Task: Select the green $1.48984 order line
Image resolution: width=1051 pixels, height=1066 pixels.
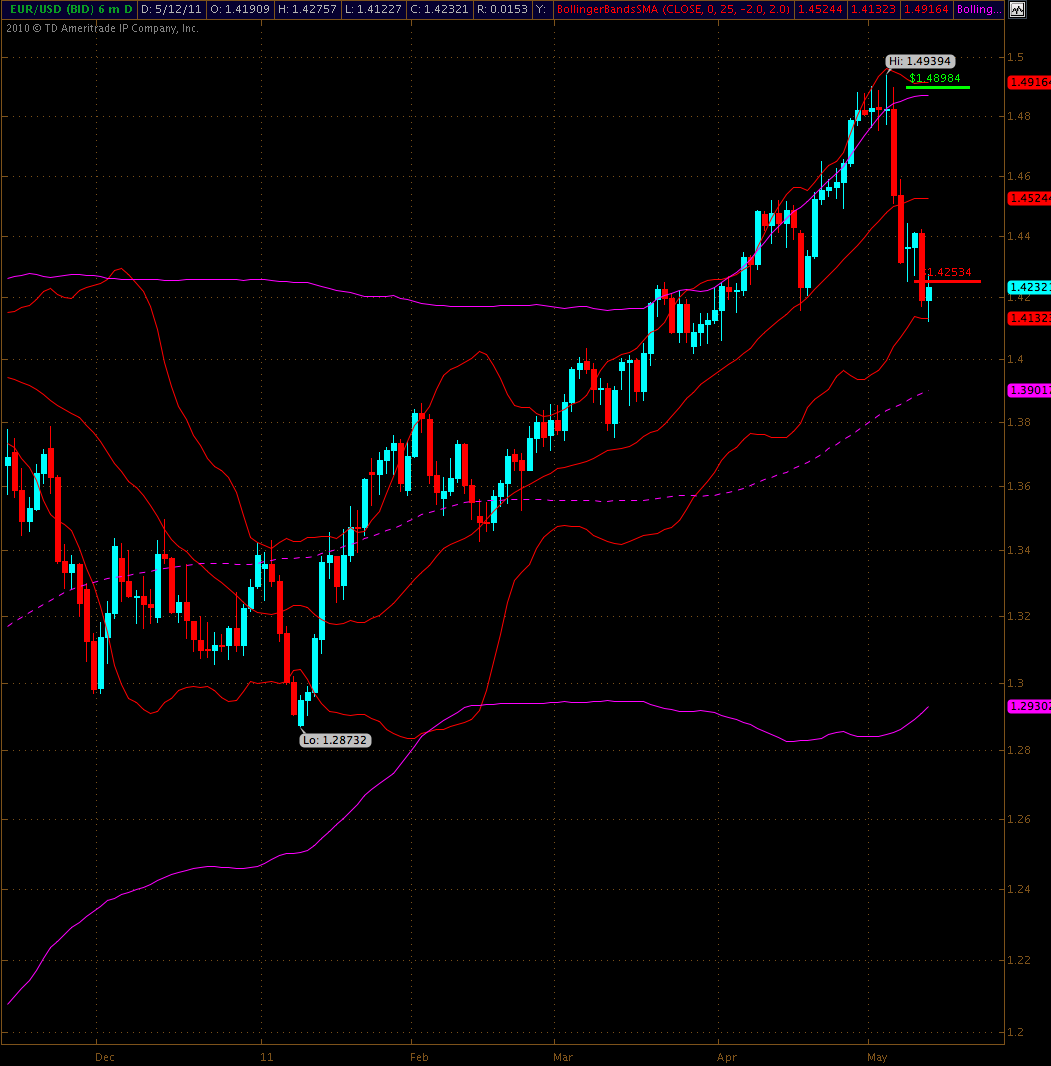Action: (x=937, y=87)
